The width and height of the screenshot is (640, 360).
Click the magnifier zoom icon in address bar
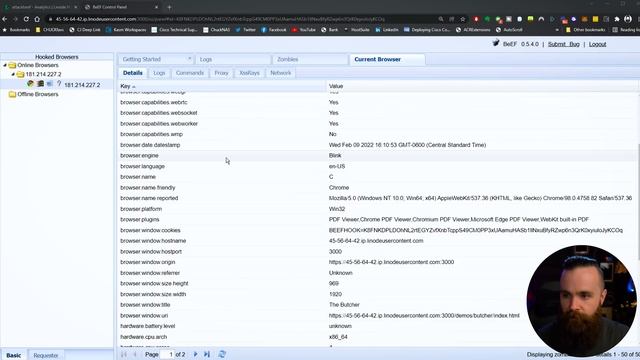click(441, 19)
